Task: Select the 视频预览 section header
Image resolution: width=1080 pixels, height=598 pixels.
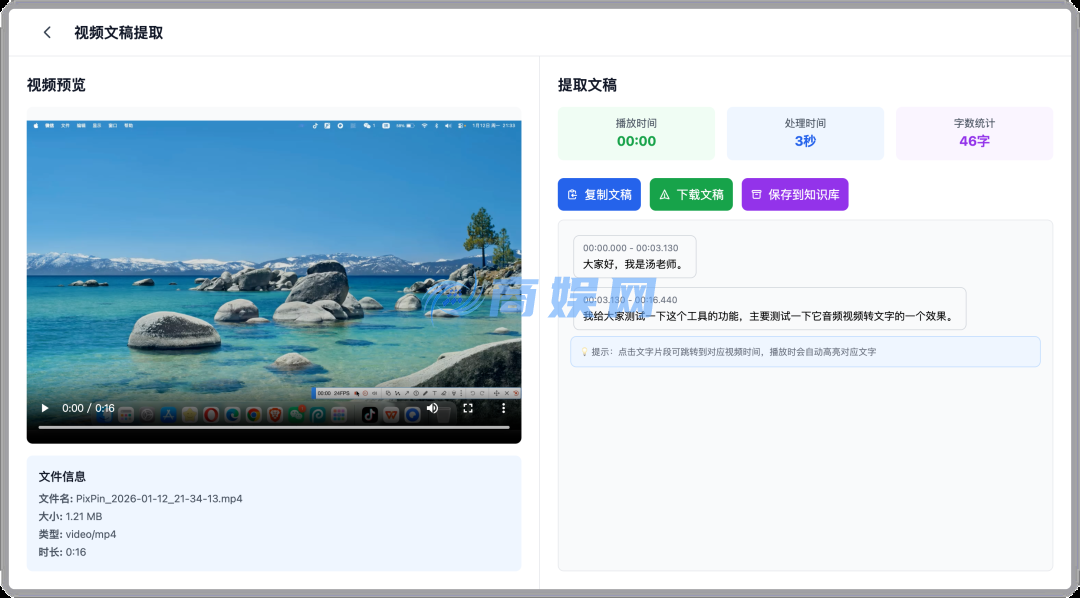Action: tap(56, 84)
